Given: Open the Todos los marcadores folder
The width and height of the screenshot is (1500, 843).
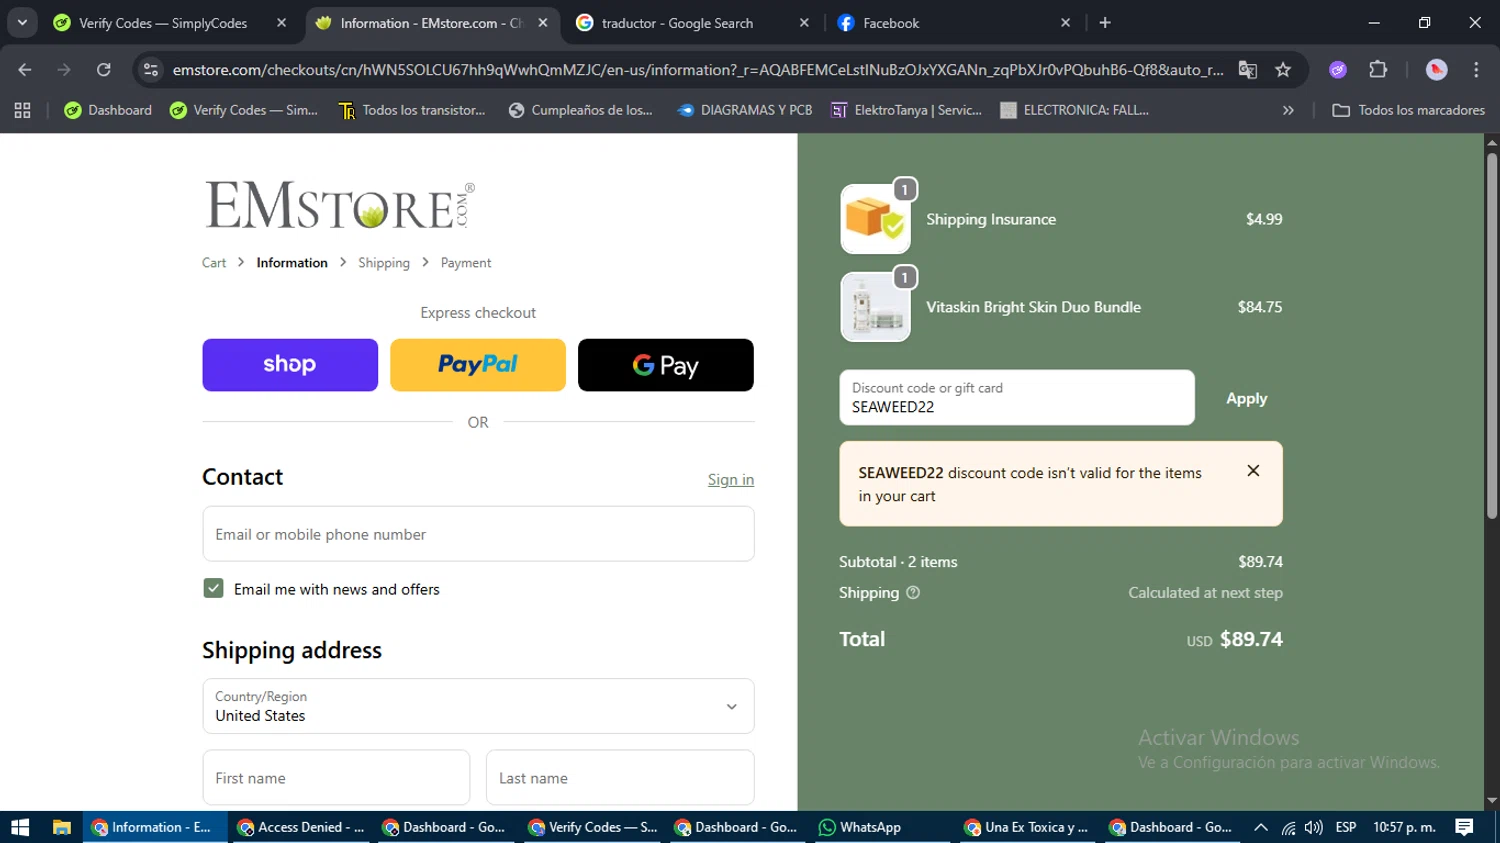Looking at the screenshot, I should click(1408, 110).
